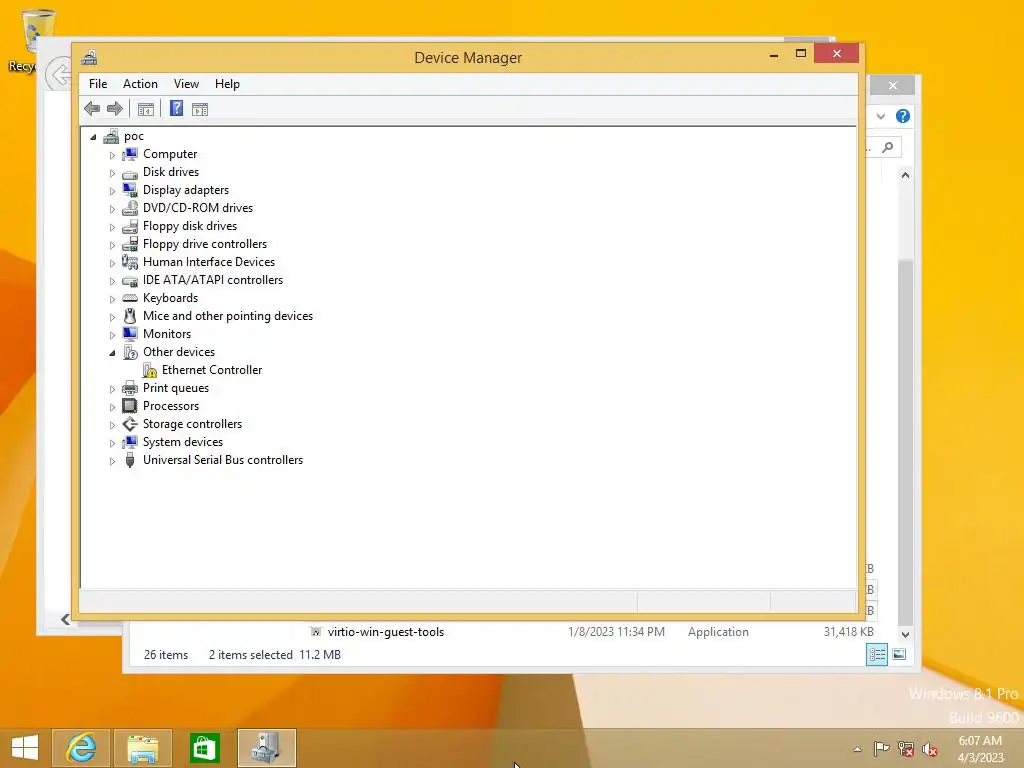Expand the Universal Serial Bus controllers arrow
This screenshot has height=768, width=1024.
pyautogui.click(x=112, y=461)
